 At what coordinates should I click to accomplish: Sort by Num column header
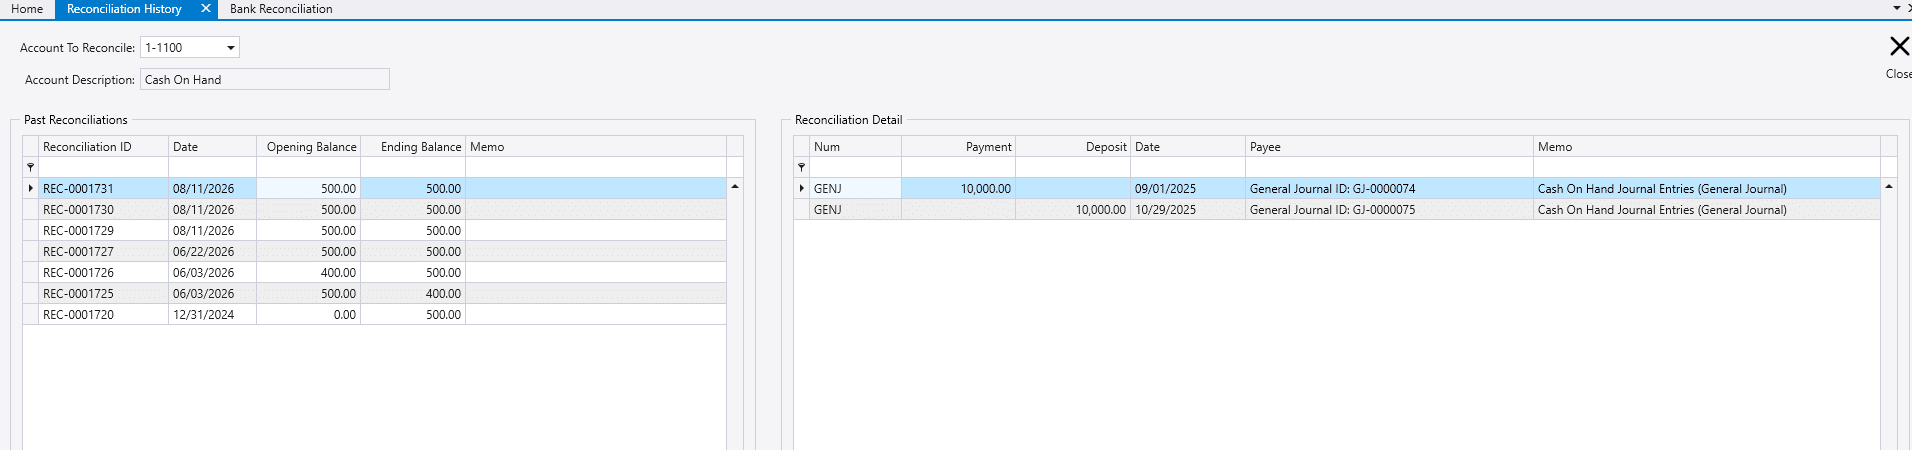coord(855,147)
